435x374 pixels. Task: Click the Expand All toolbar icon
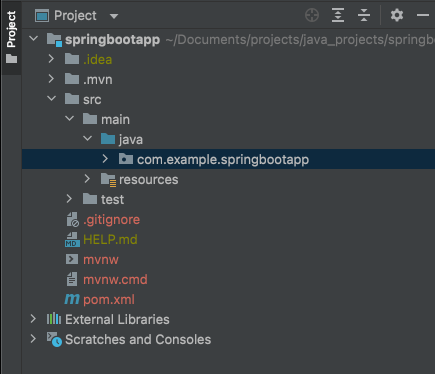click(x=338, y=15)
